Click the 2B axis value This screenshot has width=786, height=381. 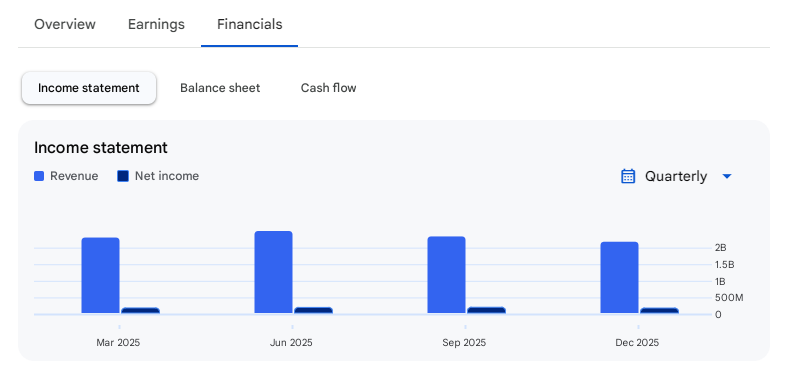tap(721, 248)
